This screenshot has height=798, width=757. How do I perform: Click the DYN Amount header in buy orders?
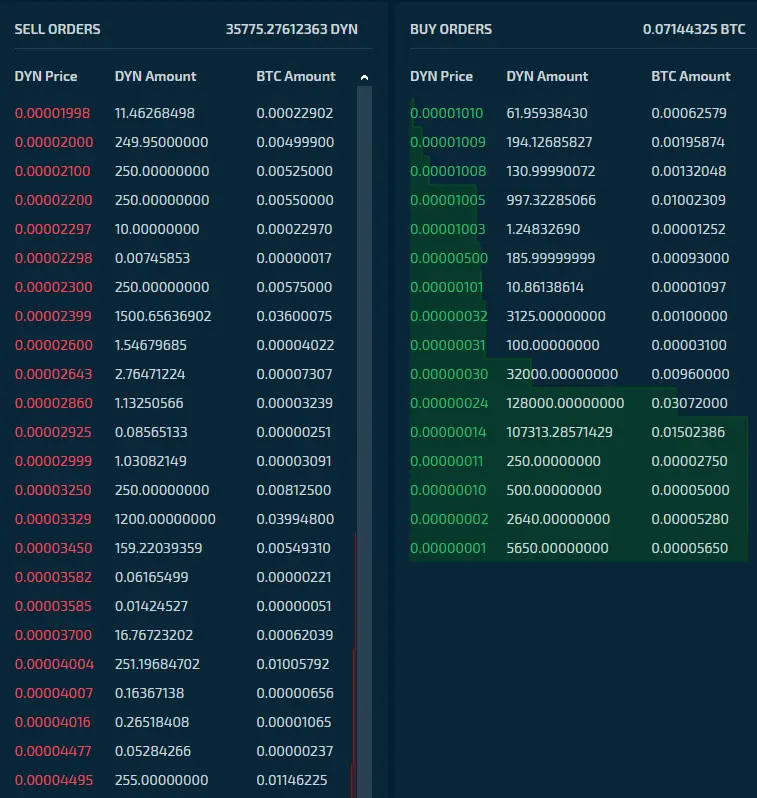[547, 76]
